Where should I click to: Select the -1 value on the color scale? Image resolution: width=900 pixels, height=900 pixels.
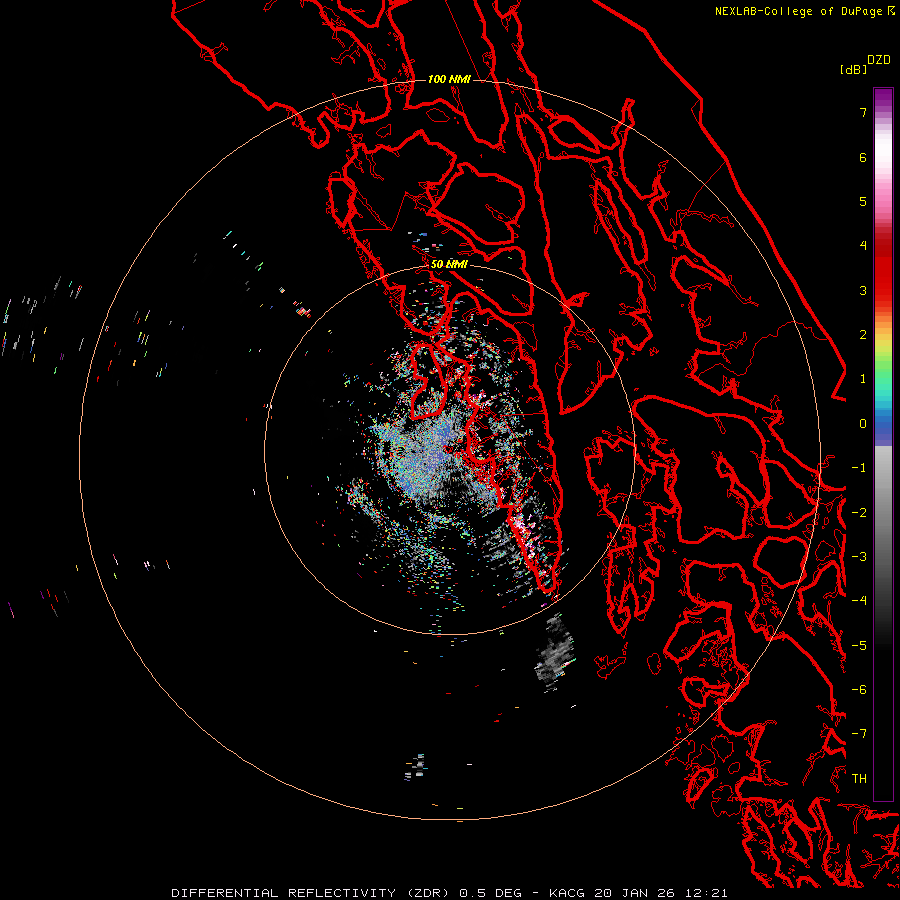click(x=859, y=468)
